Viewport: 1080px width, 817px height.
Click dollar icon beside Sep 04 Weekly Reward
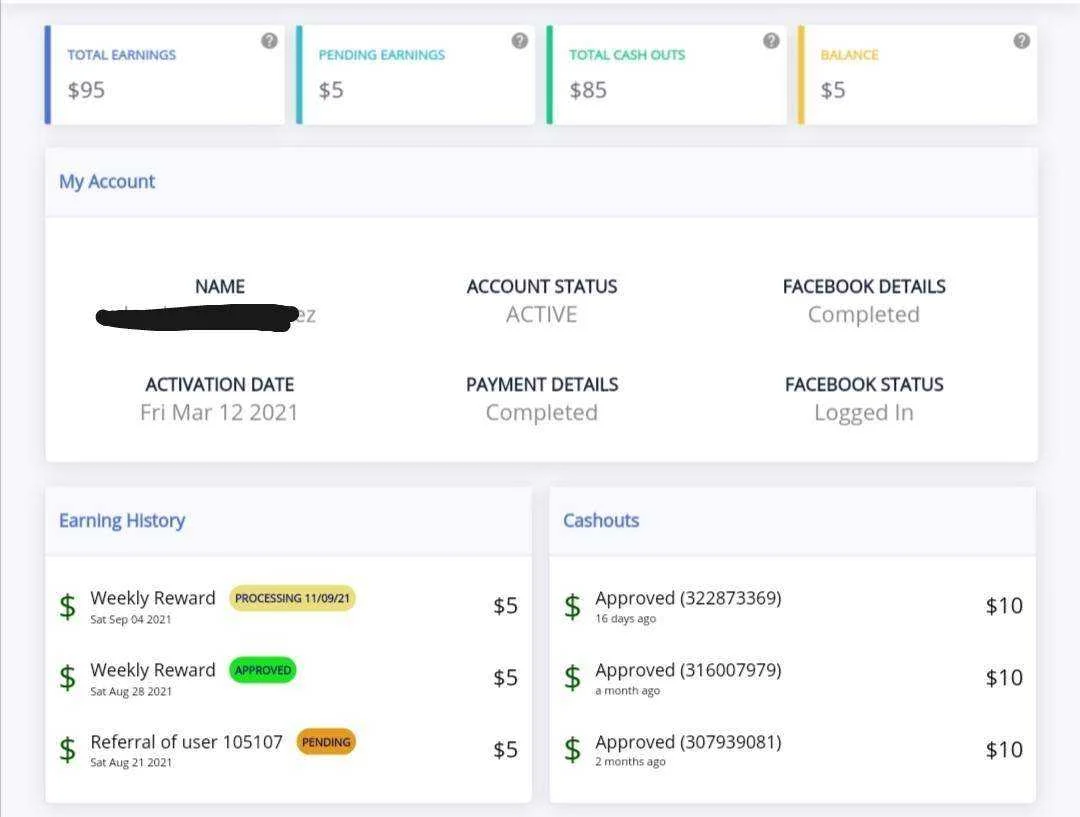pyautogui.click(x=68, y=607)
